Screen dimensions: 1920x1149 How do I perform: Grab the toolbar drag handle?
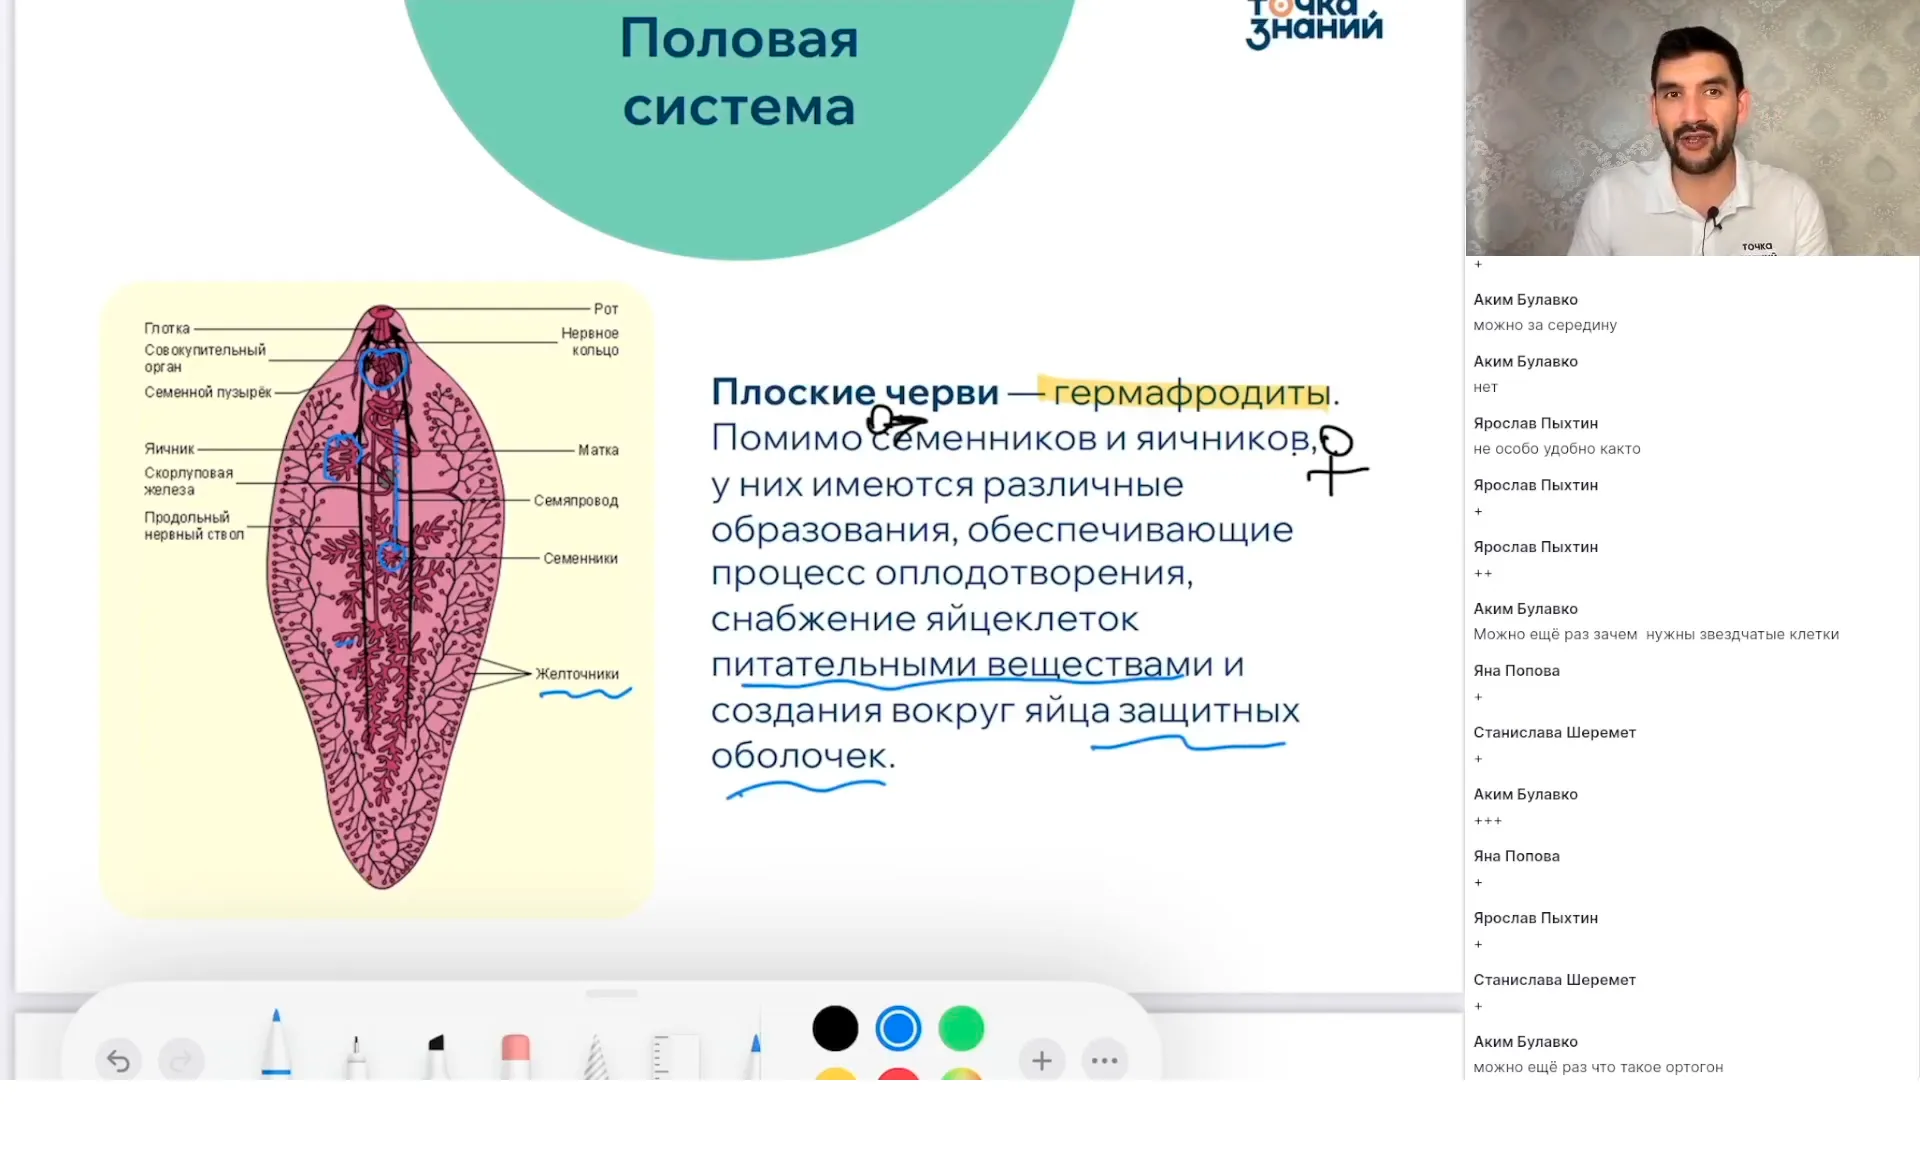point(610,993)
